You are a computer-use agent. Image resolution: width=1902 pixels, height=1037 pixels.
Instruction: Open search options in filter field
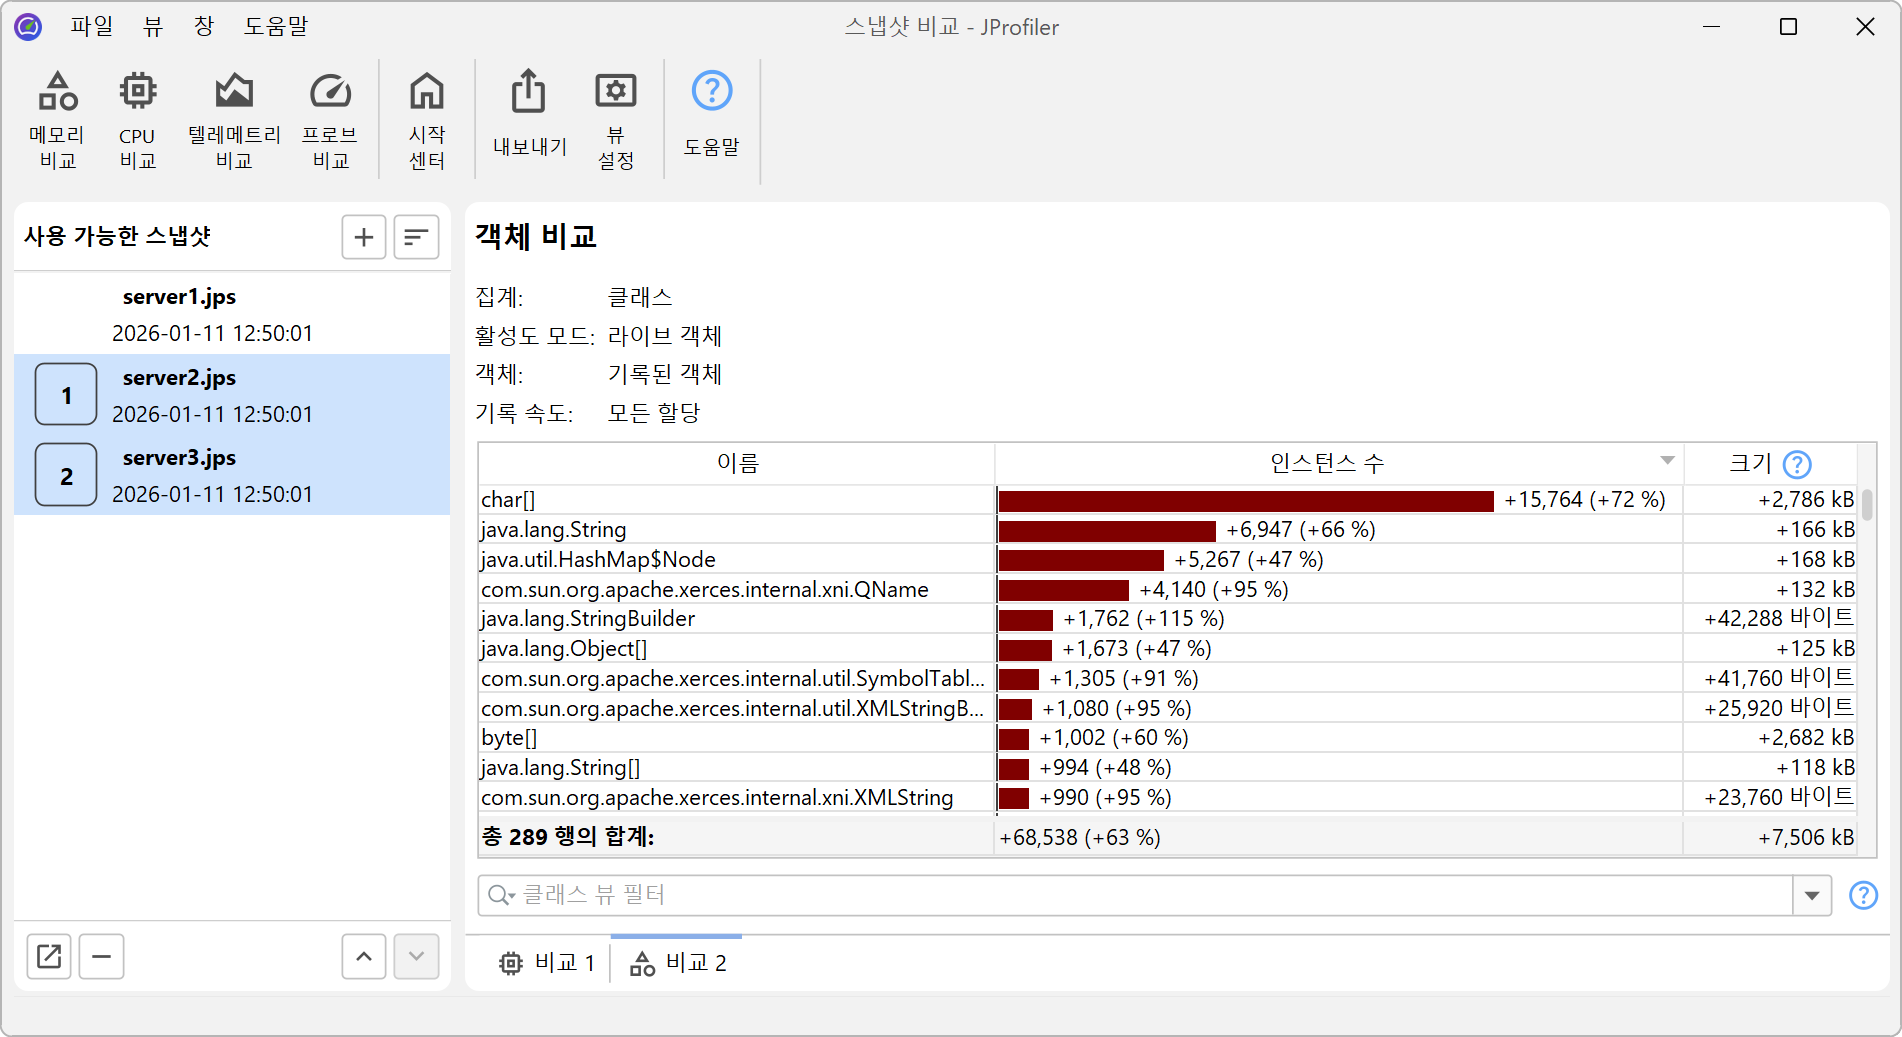pyautogui.click(x=501, y=895)
